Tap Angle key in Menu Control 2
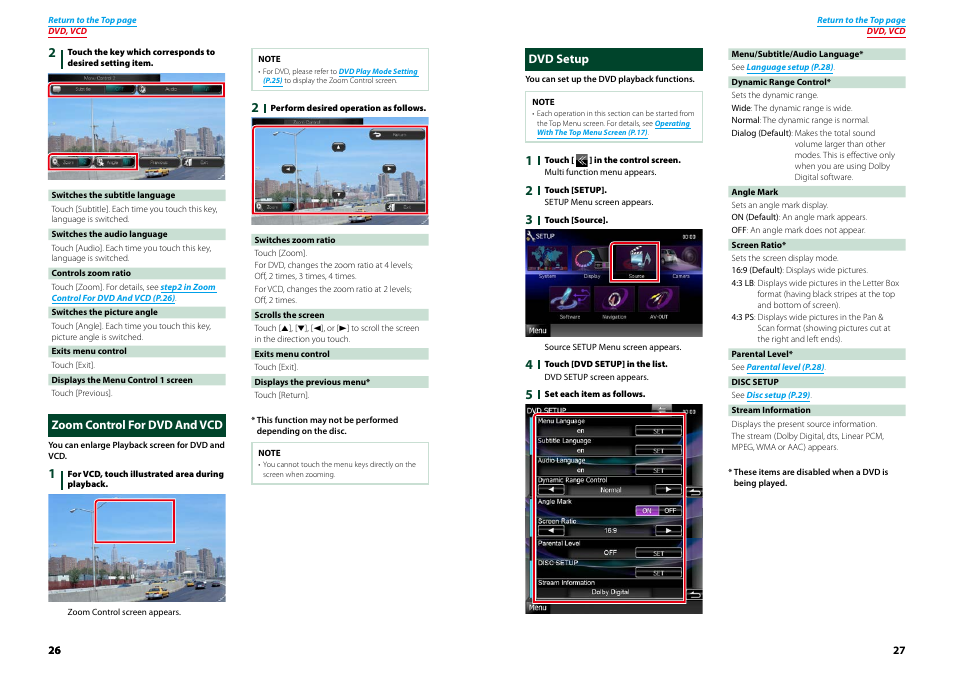The height and width of the screenshot is (677, 954). pos(114,162)
